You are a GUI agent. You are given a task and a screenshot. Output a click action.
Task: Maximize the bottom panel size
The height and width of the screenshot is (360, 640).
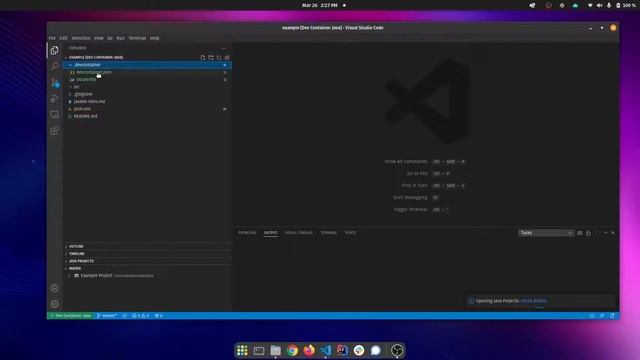605,233
